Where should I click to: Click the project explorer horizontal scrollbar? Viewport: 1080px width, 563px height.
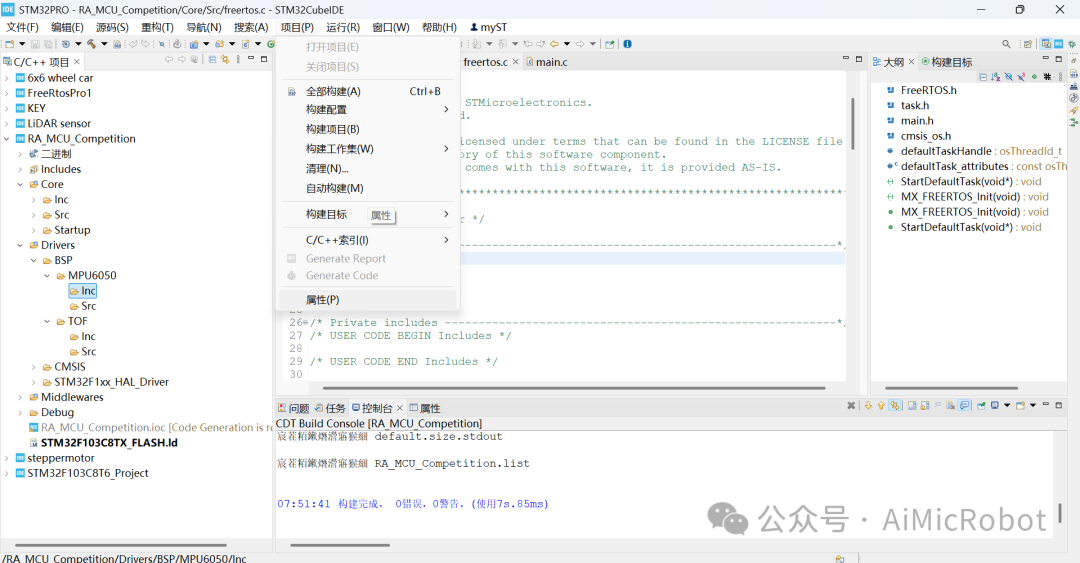121,545
